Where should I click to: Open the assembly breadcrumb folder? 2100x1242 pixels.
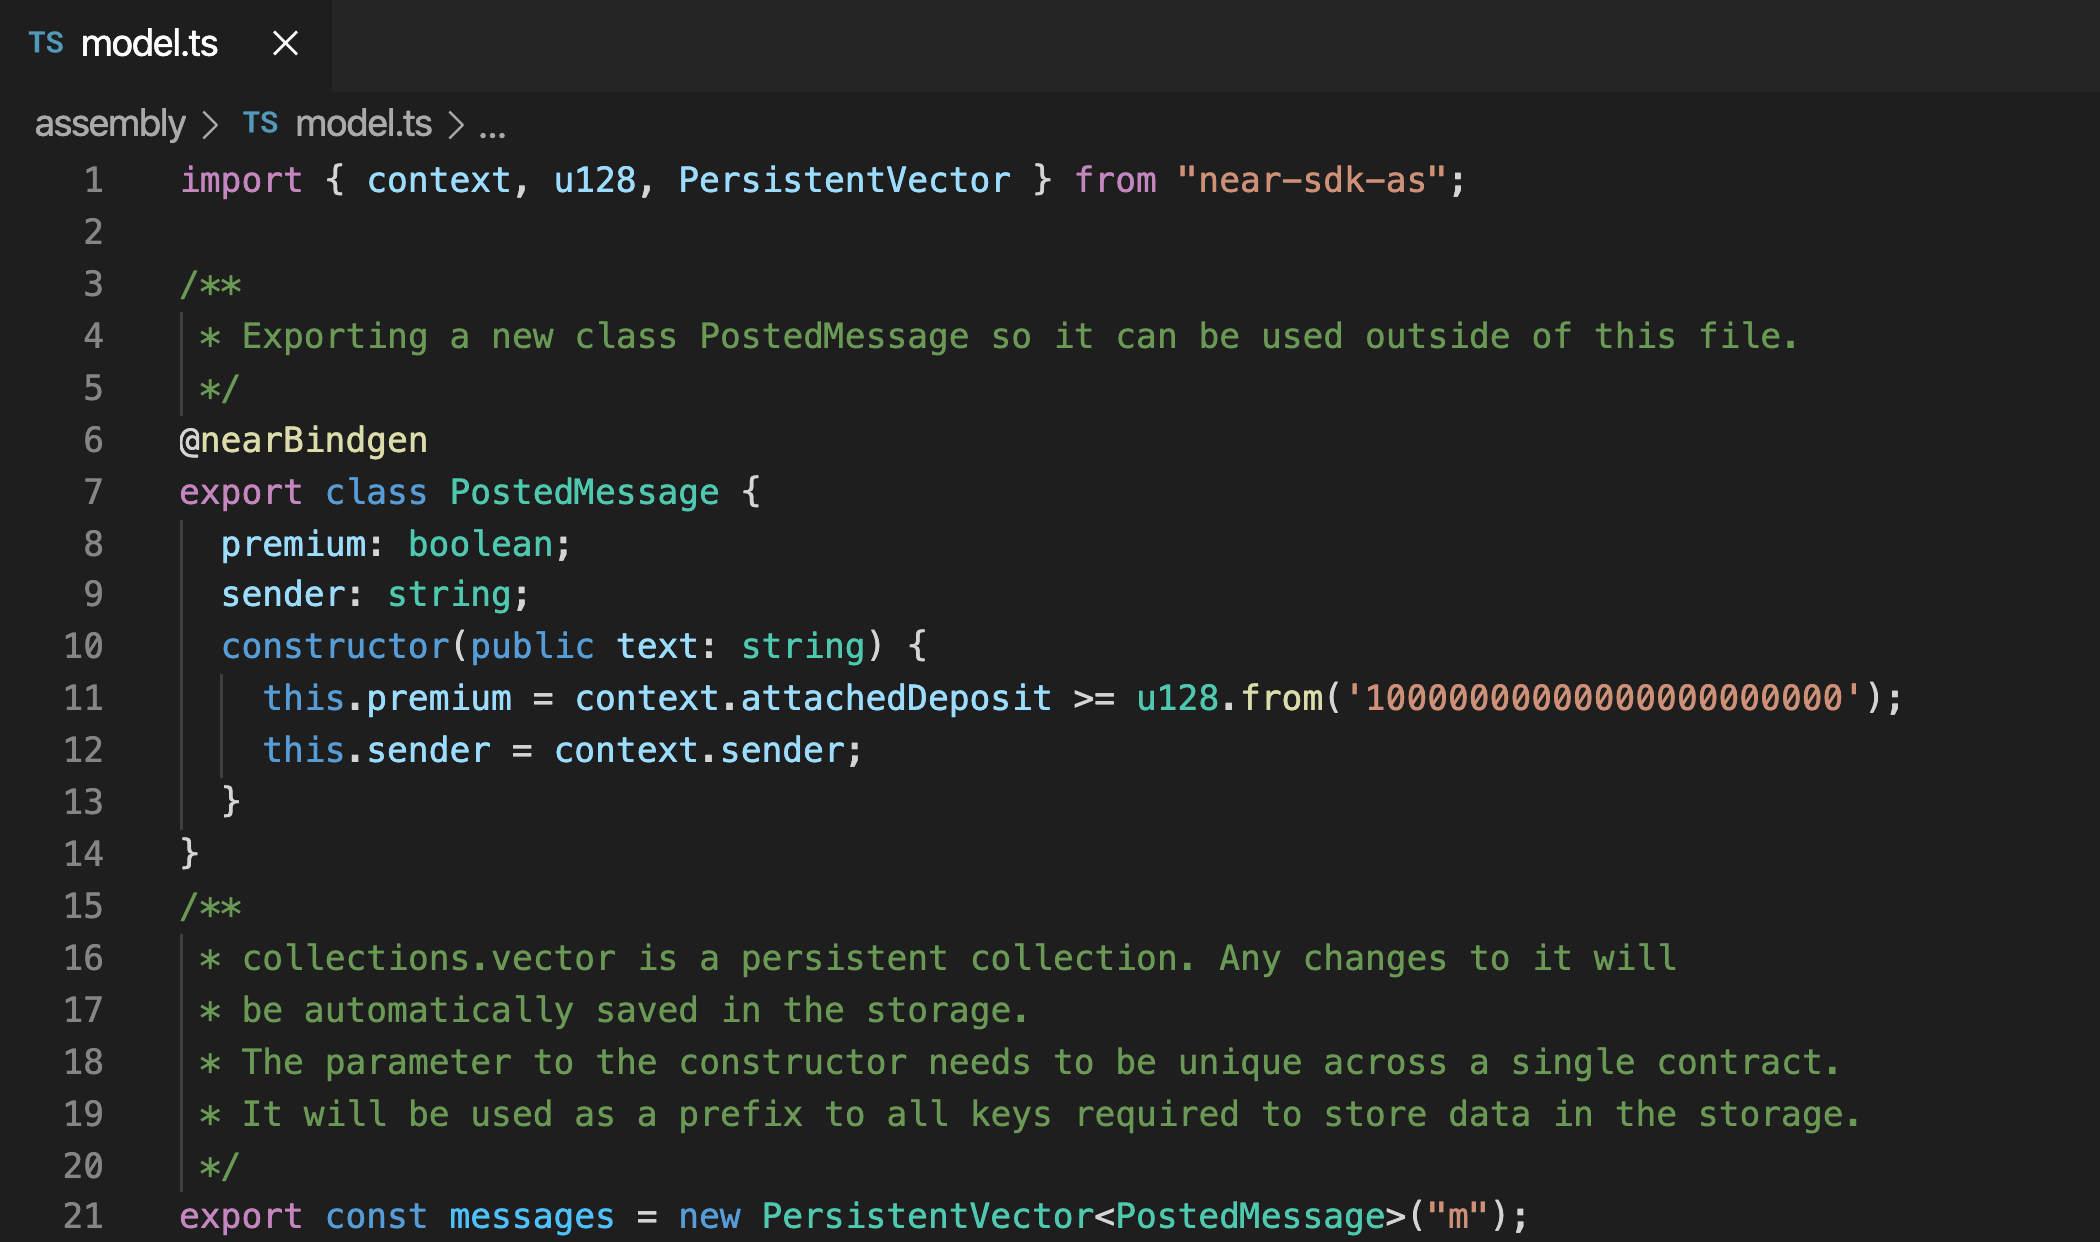pyautogui.click(x=110, y=124)
